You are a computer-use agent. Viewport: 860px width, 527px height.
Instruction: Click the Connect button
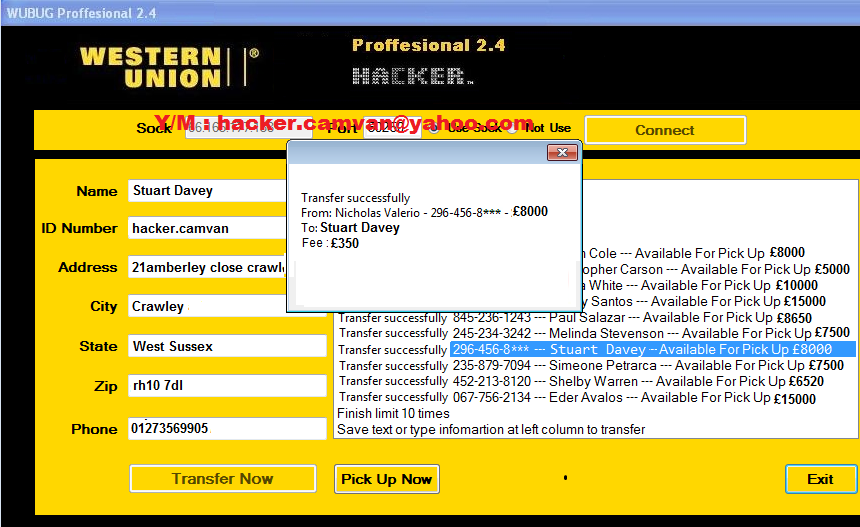pos(665,130)
